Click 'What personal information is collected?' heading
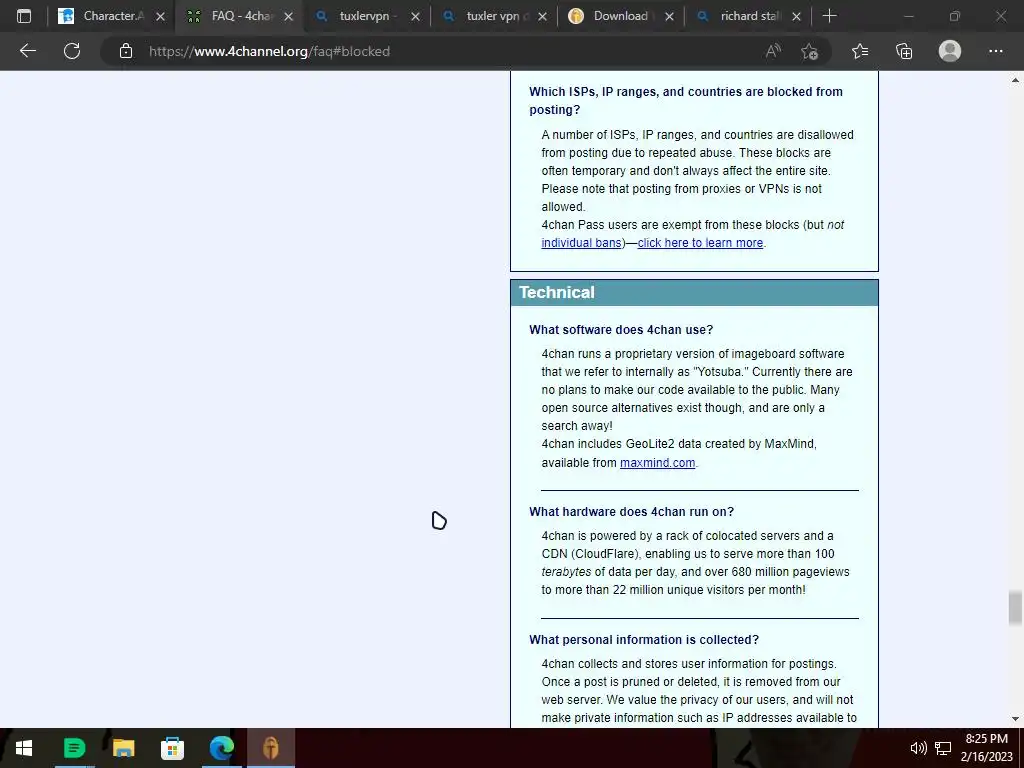Viewport: 1024px width, 768px height. click(x=644, y=640)
